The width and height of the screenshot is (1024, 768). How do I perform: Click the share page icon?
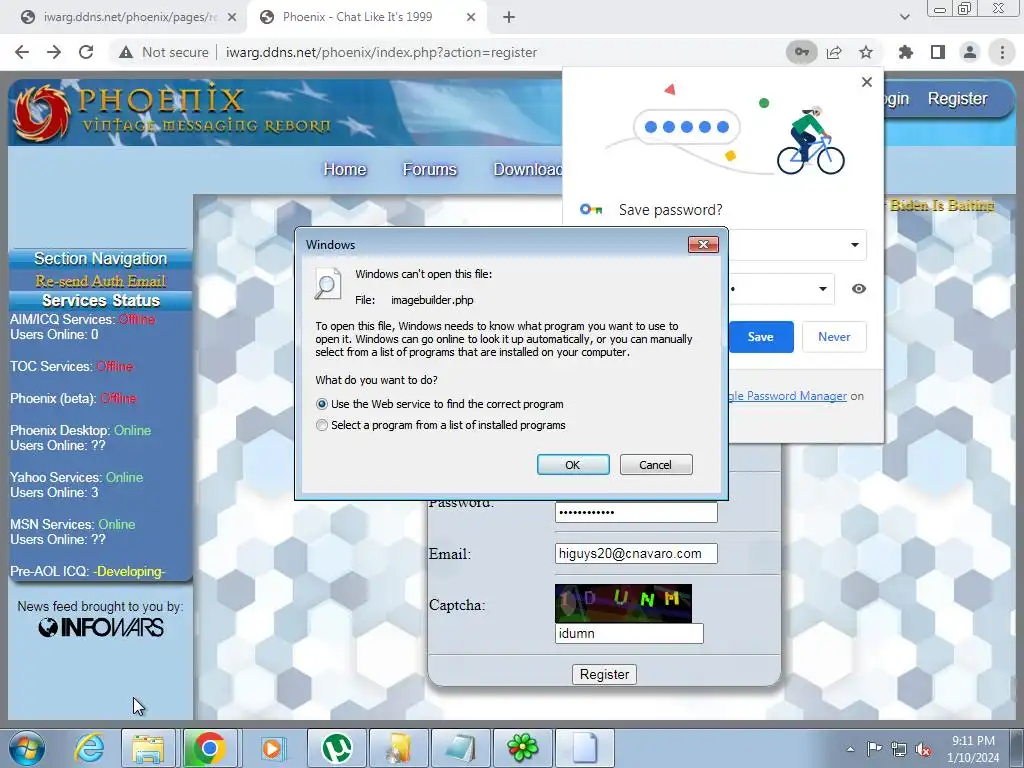[x=834, y=52]
